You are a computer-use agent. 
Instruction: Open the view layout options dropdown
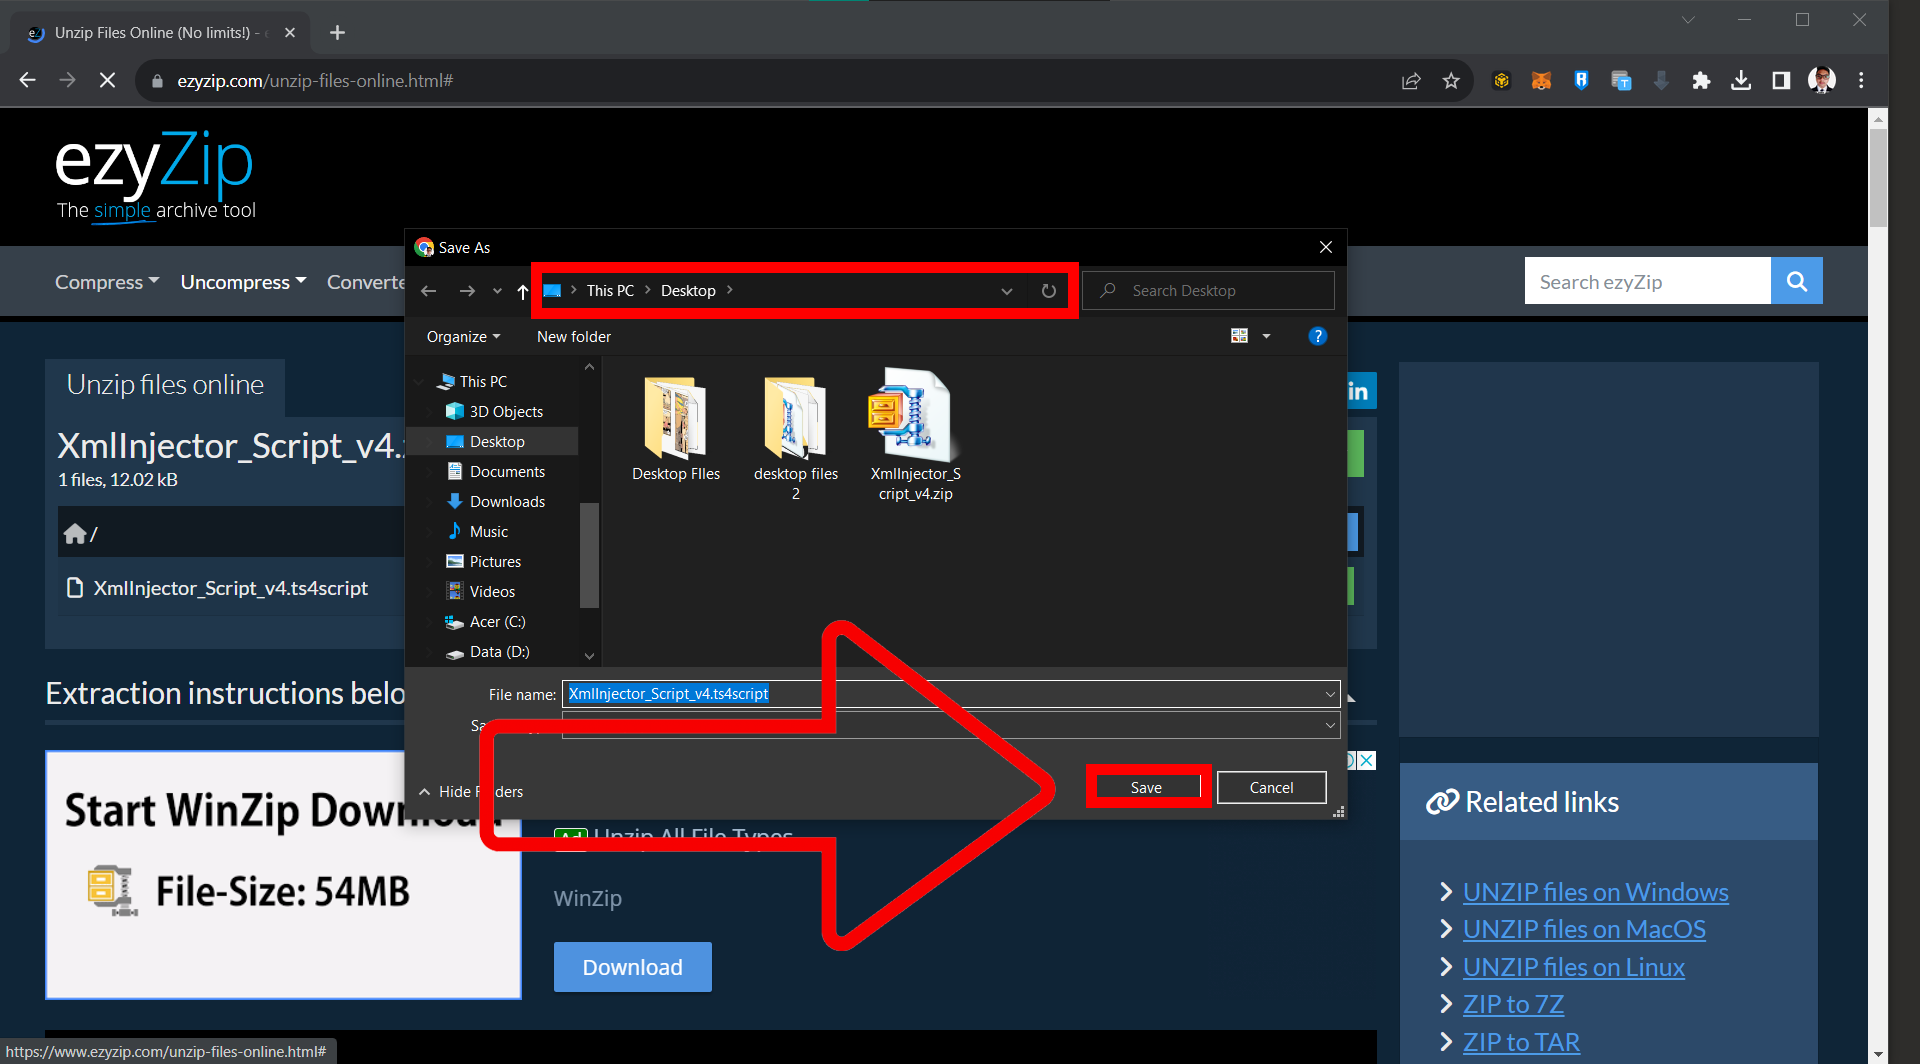1266,336
